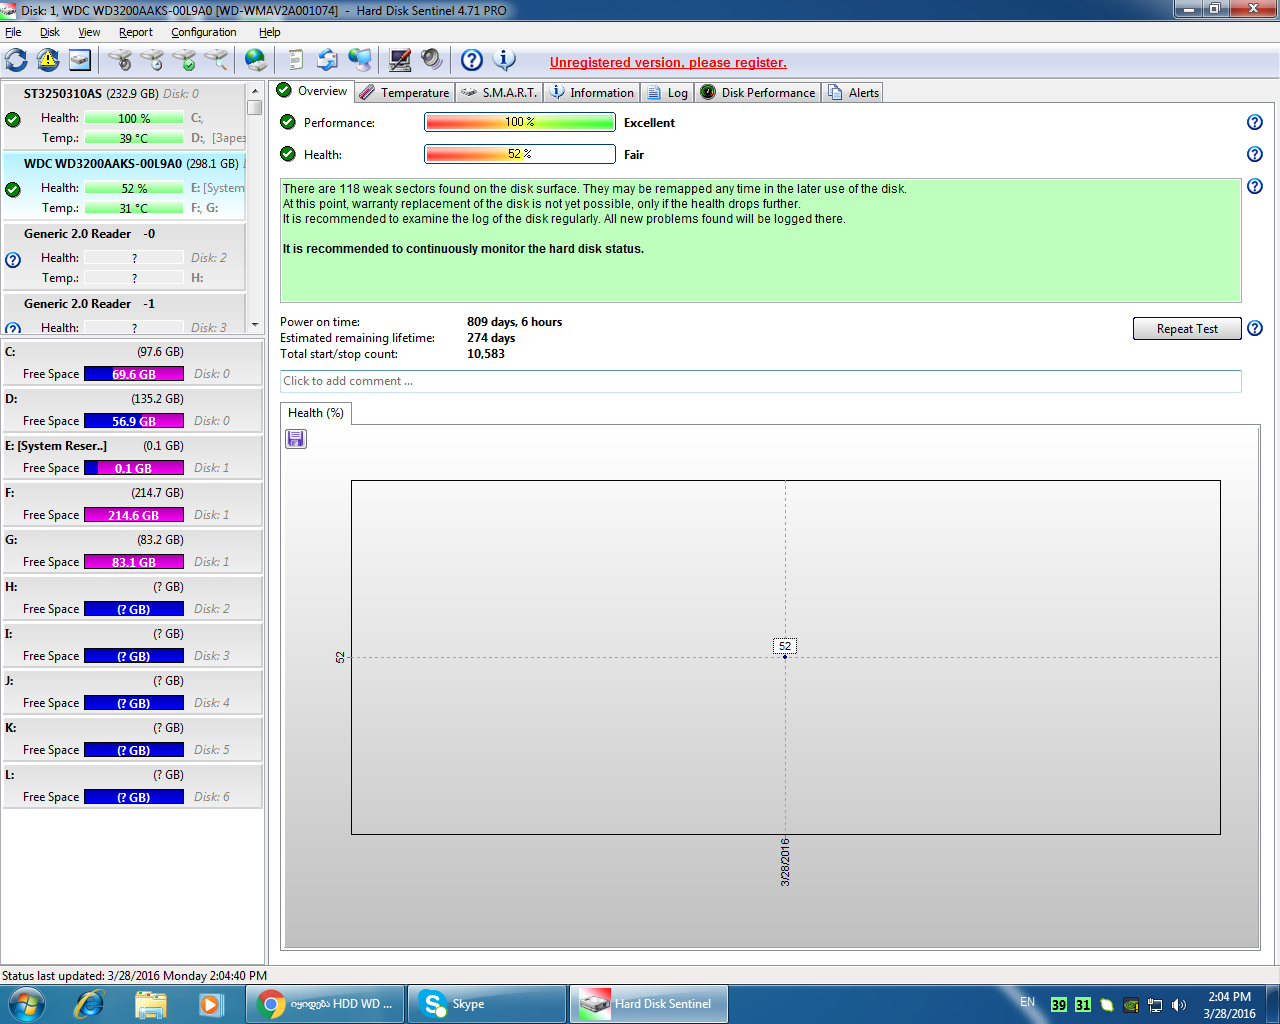Click the G: free space 83.1 GB bar
The height and width of the screenshot is (1024, 1280).
coord(134,562)
